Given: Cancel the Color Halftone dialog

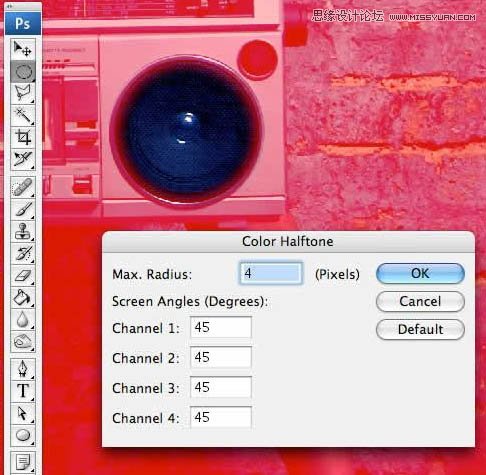Looking at the screenshot, I should tap(420, 301).
